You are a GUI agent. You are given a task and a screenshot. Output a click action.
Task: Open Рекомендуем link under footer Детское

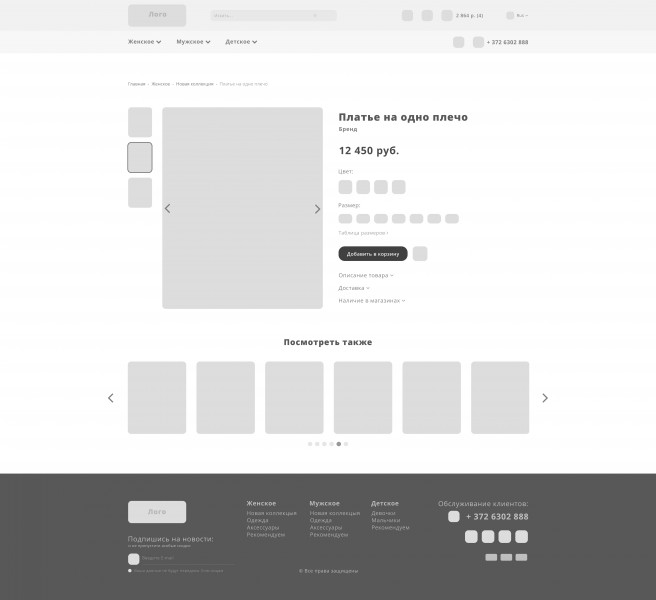tap(390, 528)
